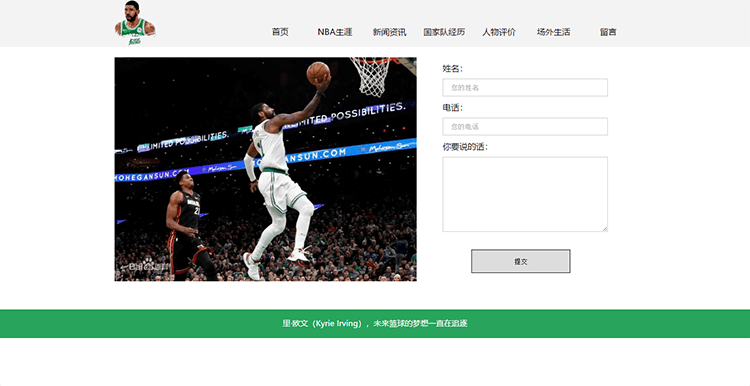Select the 新闻资讯 menu item
750x386 pixels.
(389, 32)
